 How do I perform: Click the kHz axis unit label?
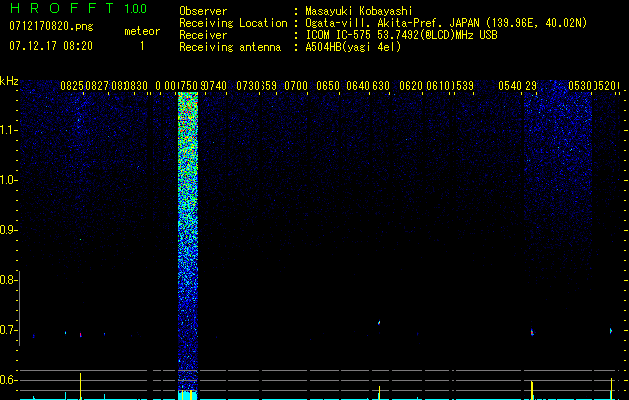coord(9,81)
